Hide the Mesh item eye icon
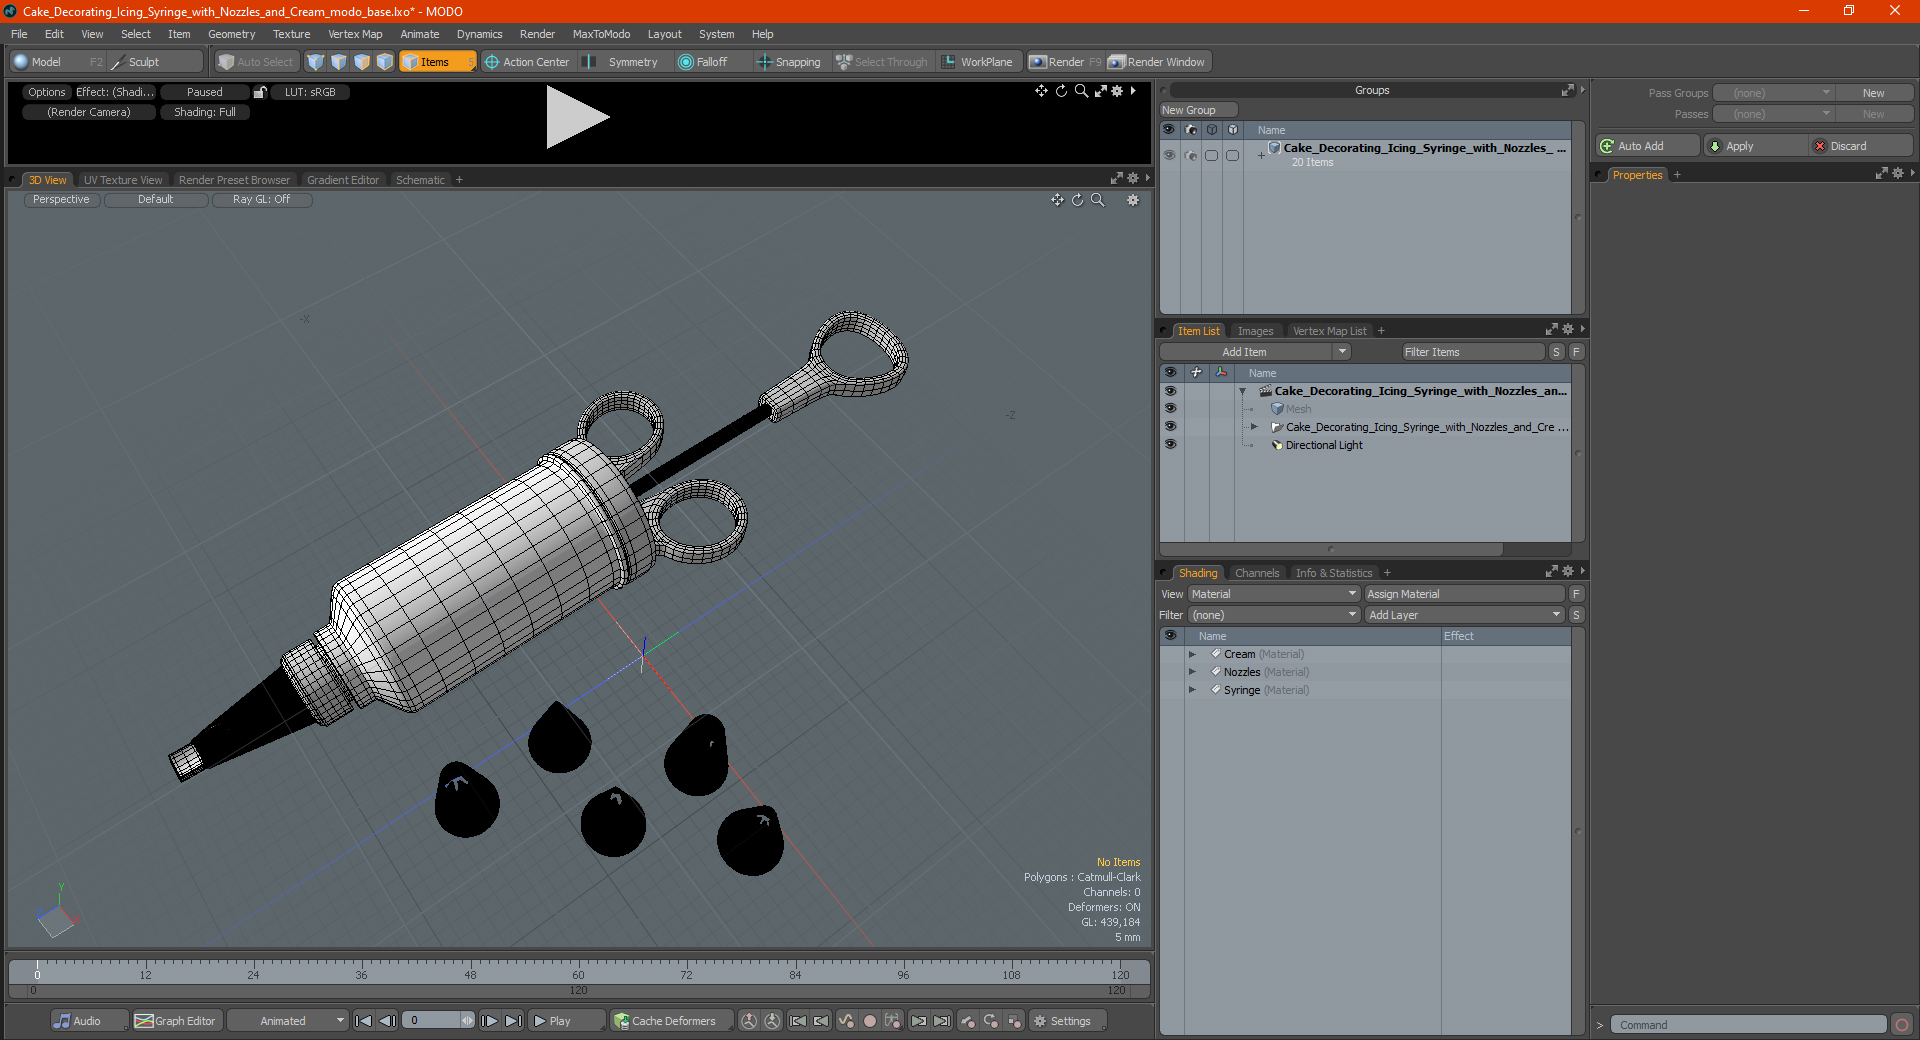1920x1040 pixels. pyautogui.click(x=1170, y=409)
